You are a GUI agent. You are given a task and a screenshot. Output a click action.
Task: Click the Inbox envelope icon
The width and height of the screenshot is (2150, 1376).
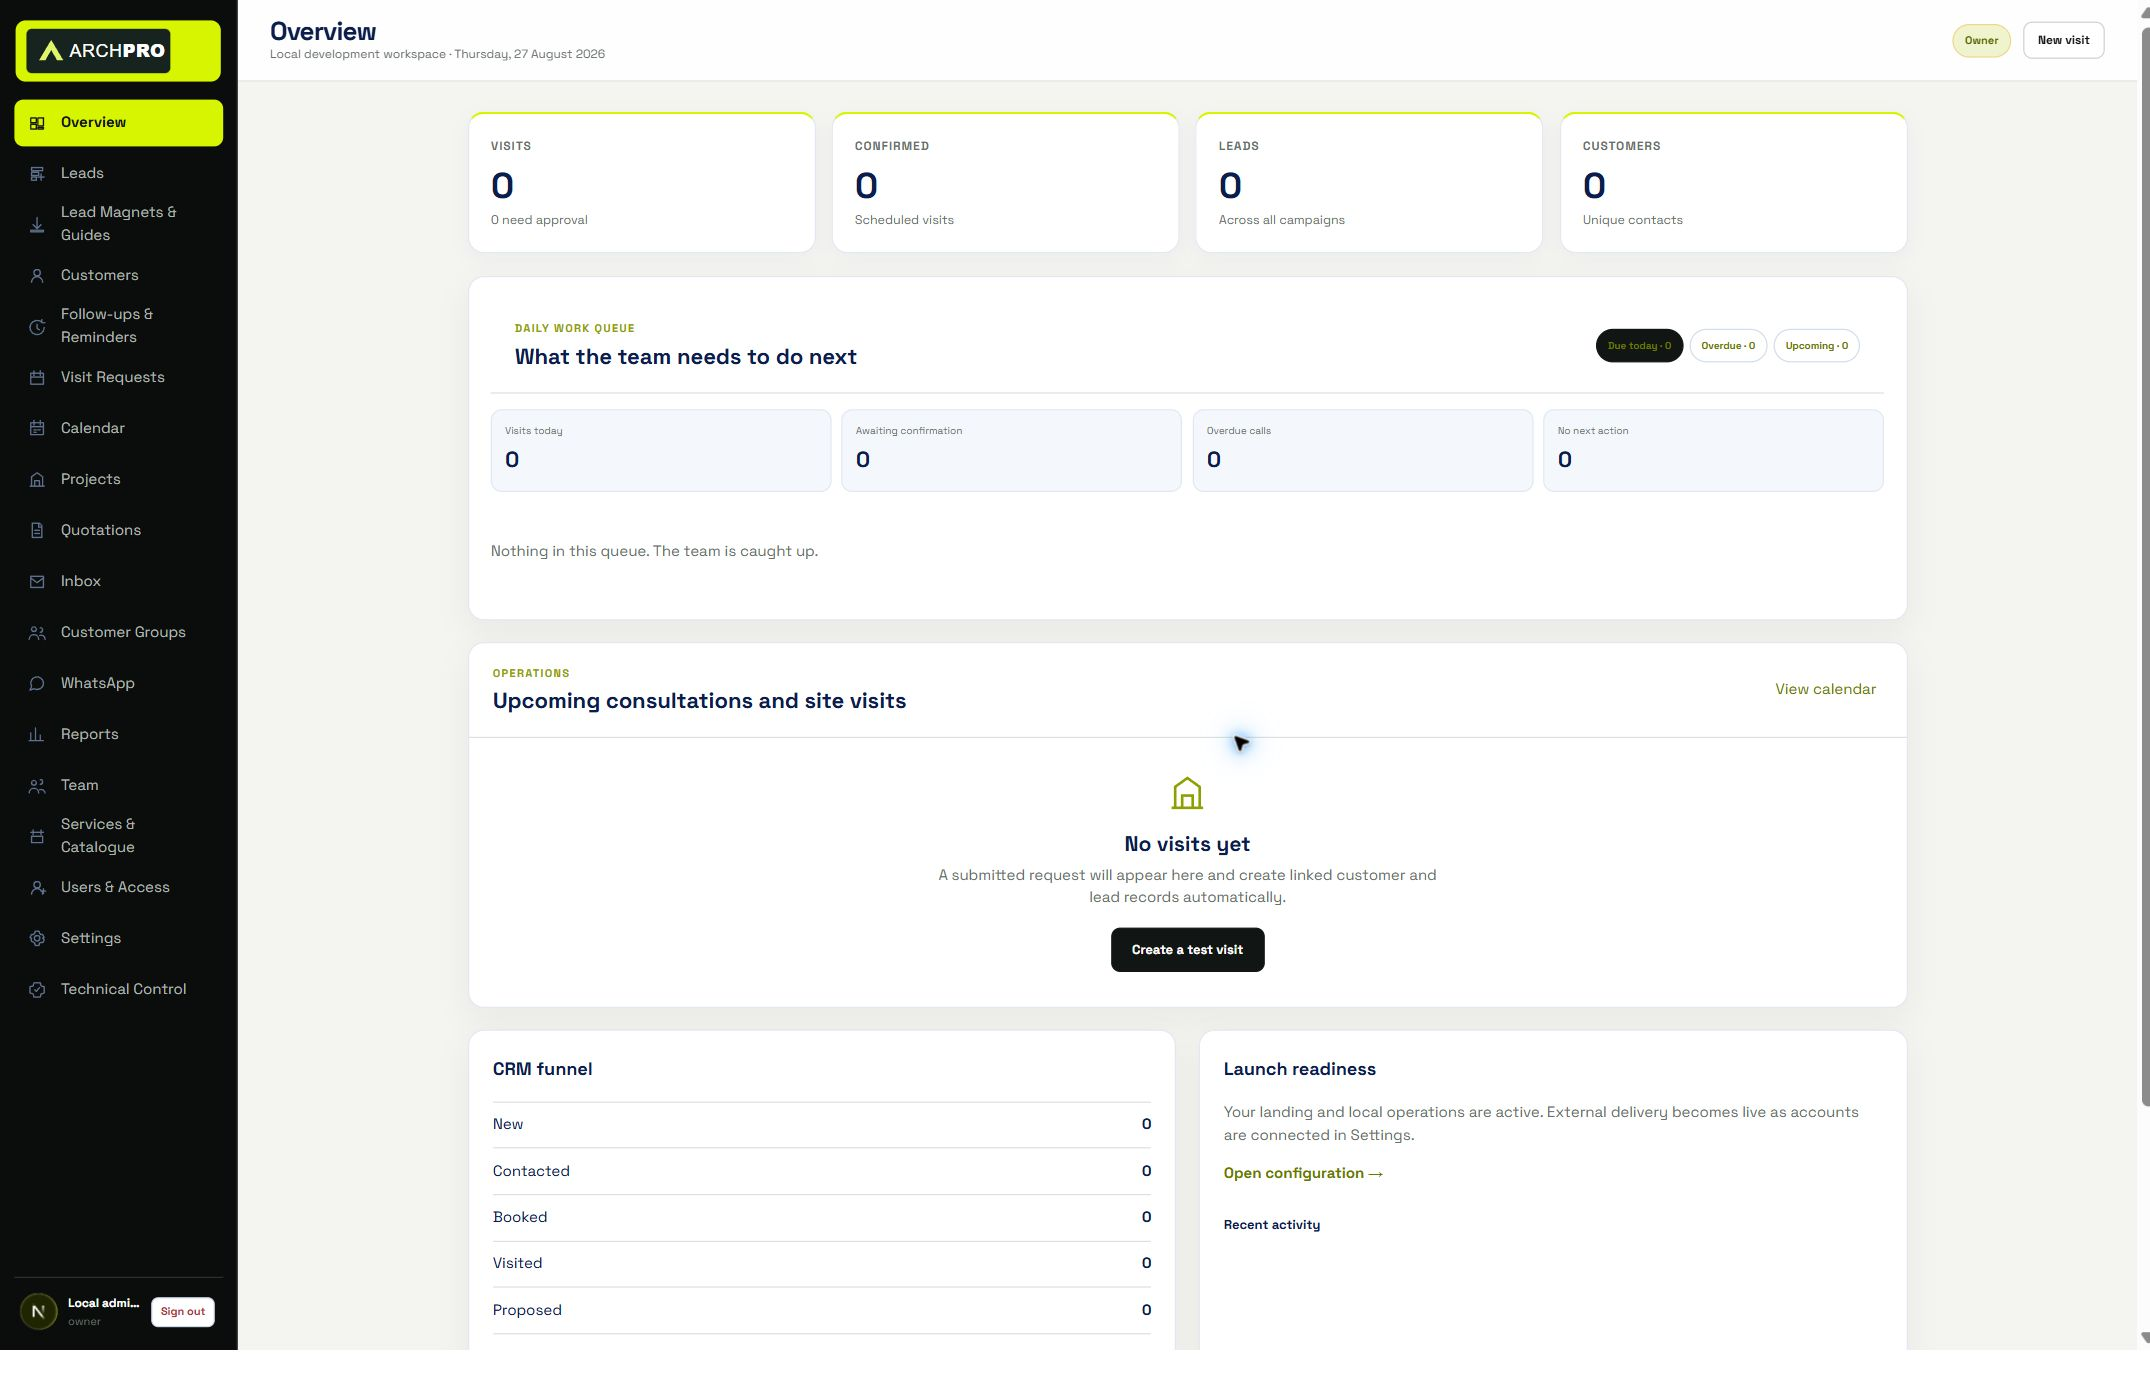click(37, 582)
